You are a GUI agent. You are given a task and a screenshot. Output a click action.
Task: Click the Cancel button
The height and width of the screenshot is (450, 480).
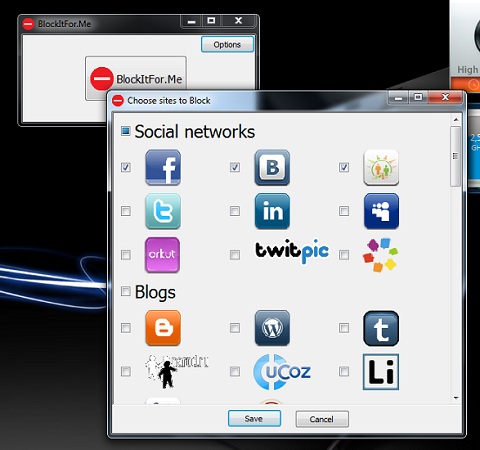pyautogui.click(x=322, y=419)
